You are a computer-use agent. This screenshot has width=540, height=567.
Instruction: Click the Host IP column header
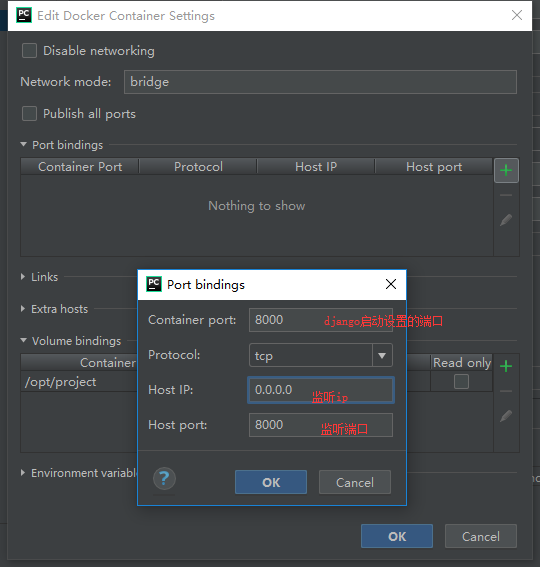[316, 167]
